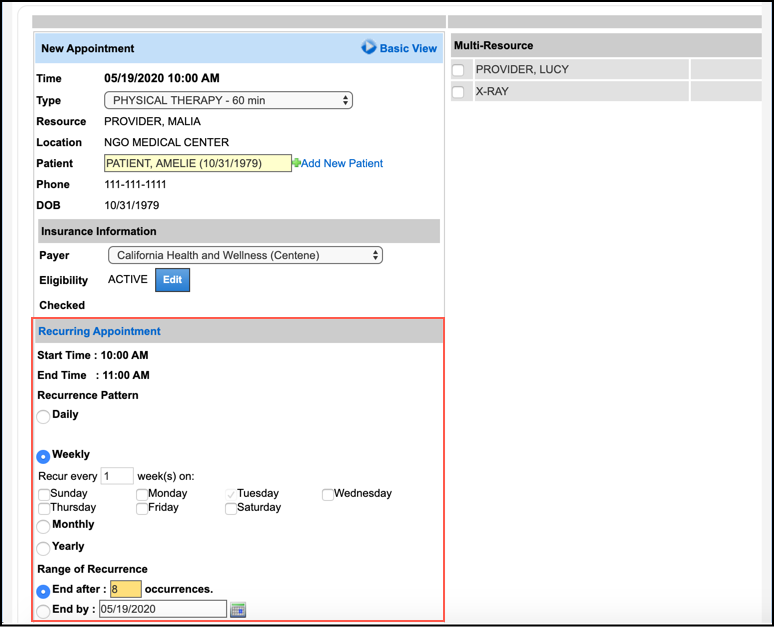Expand the Payer insurance dropdown
Image resolution: width=774 pixels, height=627 pixels.
point(243,255)
